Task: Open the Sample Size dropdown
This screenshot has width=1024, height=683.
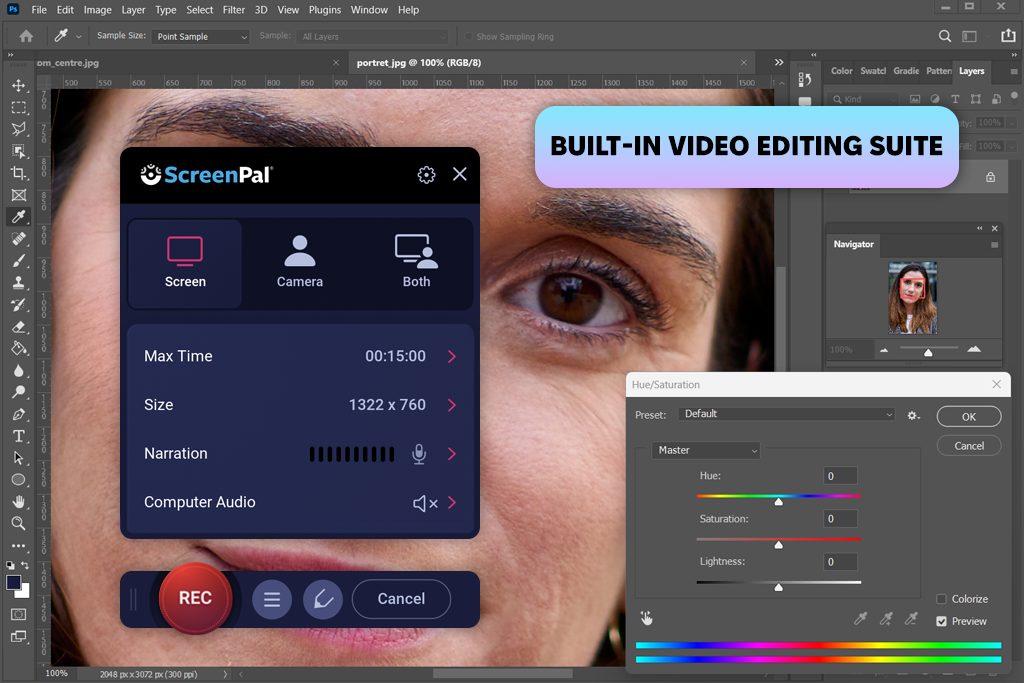Action: (x=200, y=37)
